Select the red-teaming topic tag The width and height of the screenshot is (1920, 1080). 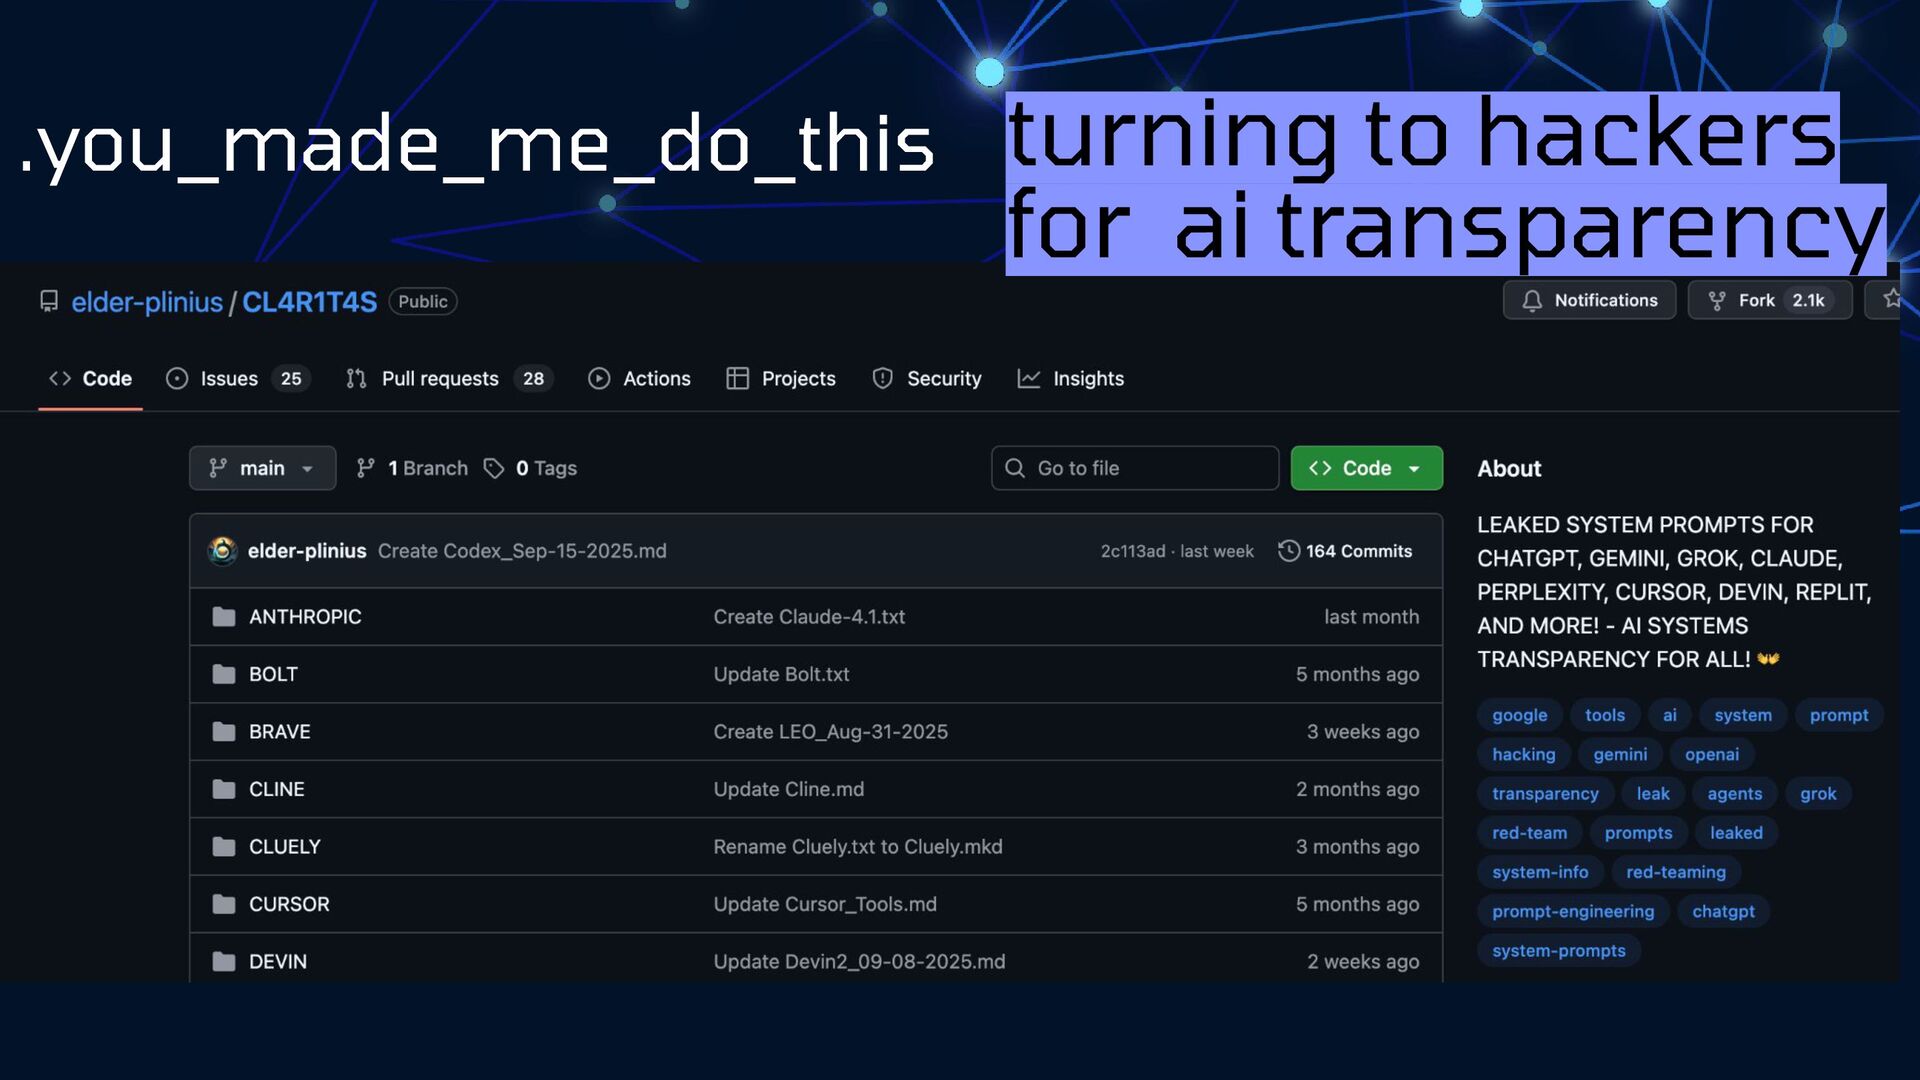click(x=1675, y=872)
